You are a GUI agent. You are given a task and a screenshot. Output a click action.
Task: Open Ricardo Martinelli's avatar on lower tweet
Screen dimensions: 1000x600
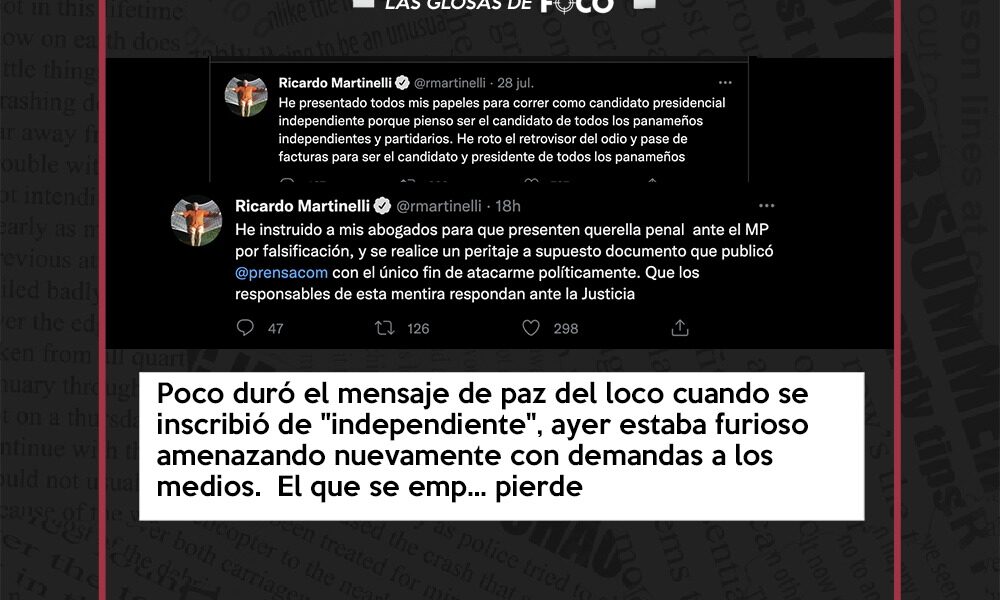(196, 221)
